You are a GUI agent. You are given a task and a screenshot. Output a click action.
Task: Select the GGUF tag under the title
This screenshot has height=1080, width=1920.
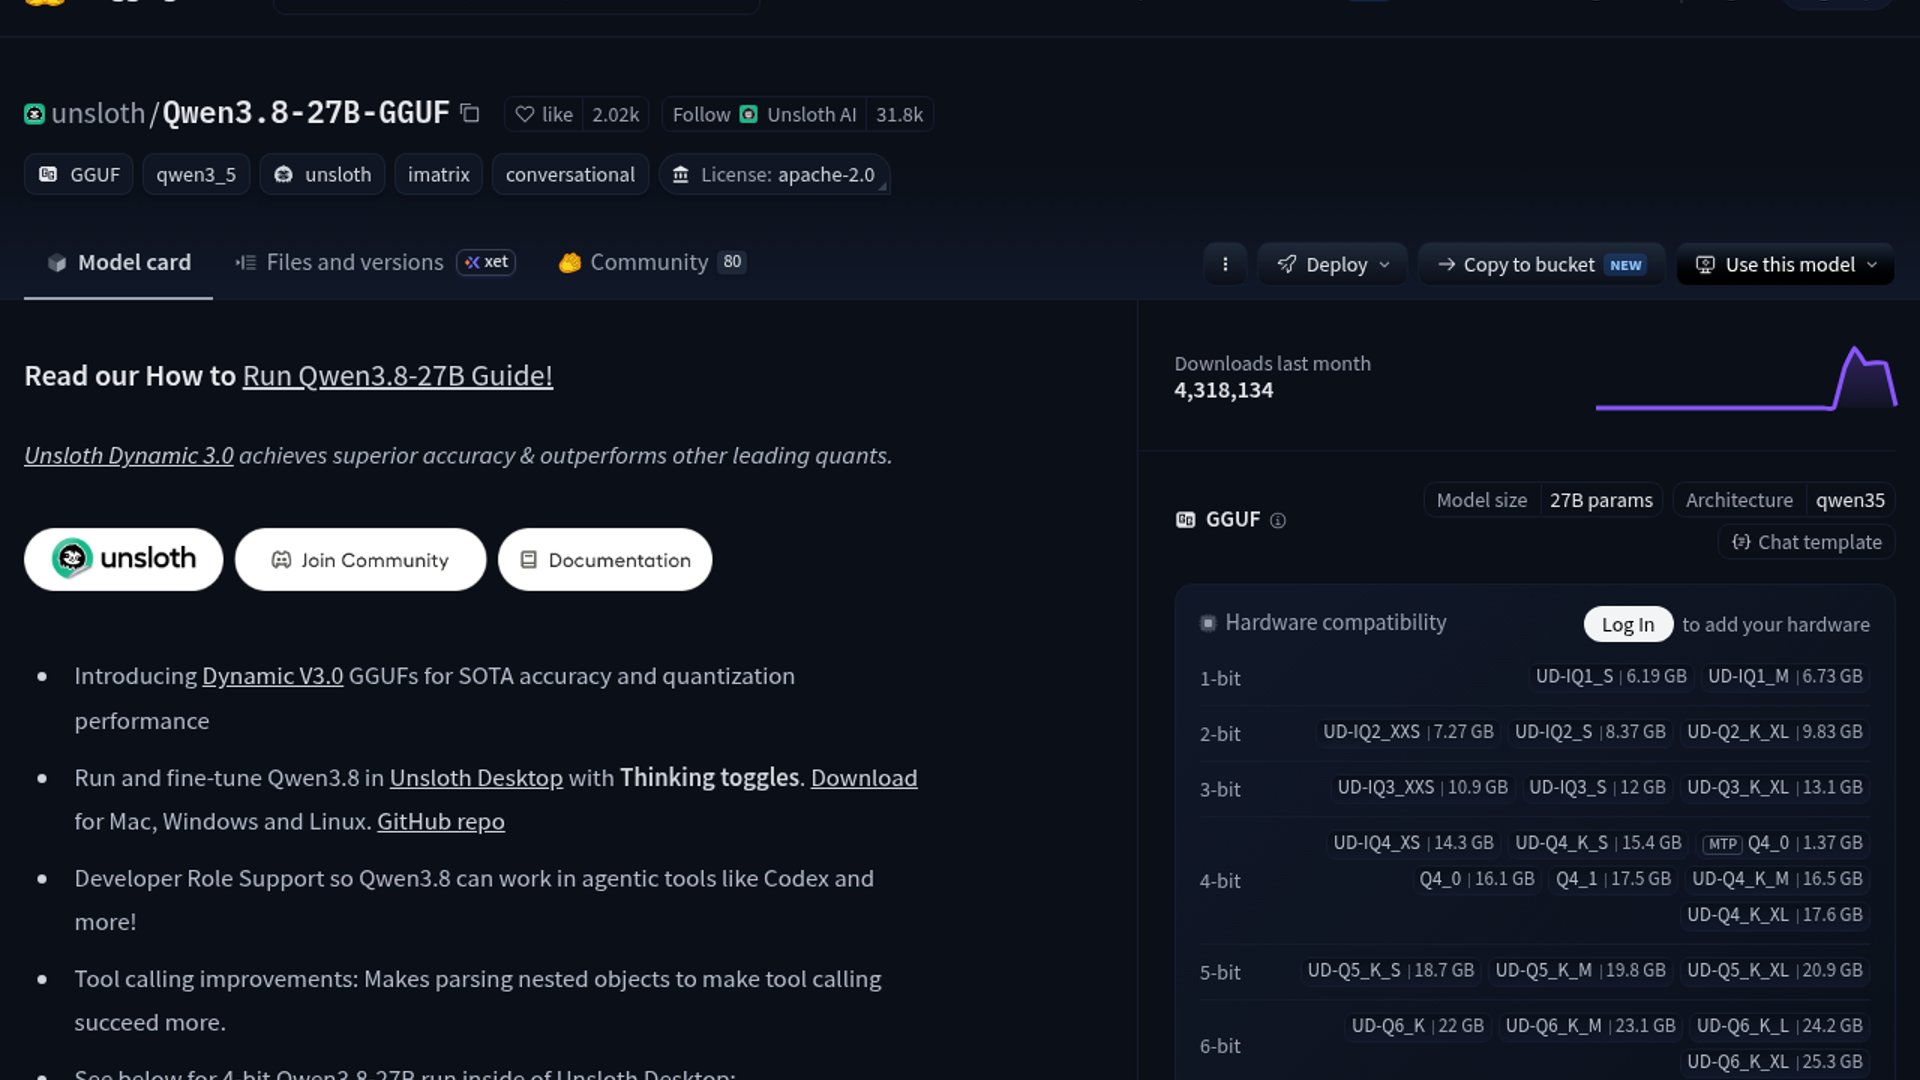tap(79, 175)
